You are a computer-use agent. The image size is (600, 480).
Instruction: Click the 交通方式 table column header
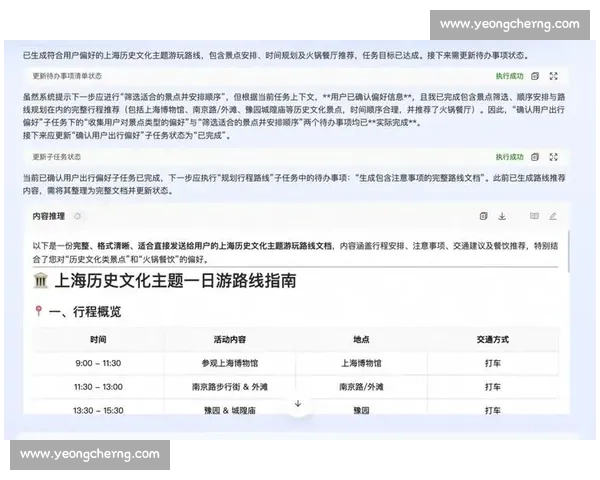[493, 340]
